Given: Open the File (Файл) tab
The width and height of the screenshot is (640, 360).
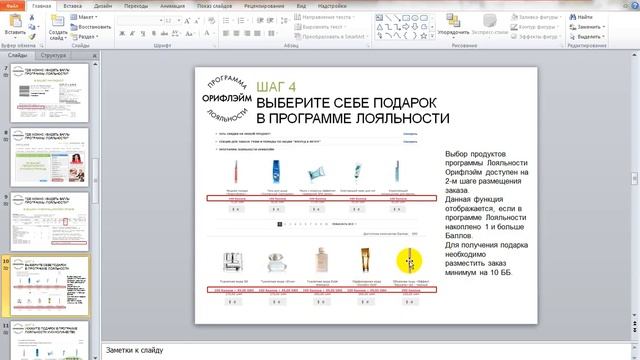Looking at the screenshot, I should (12, 6).
